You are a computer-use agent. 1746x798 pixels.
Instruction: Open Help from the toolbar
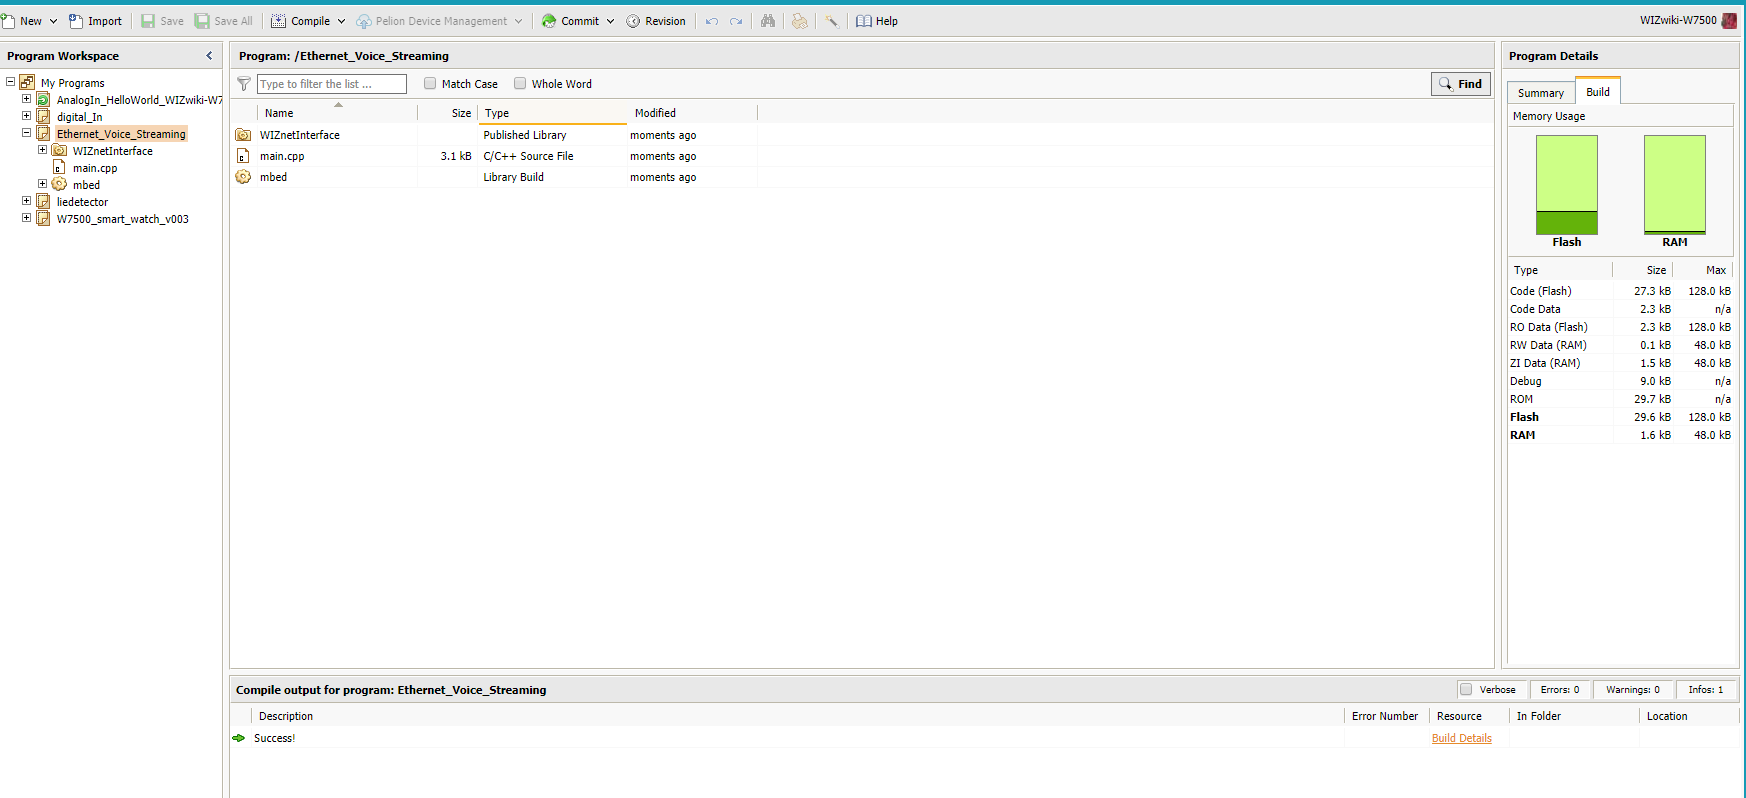(877, 21)
